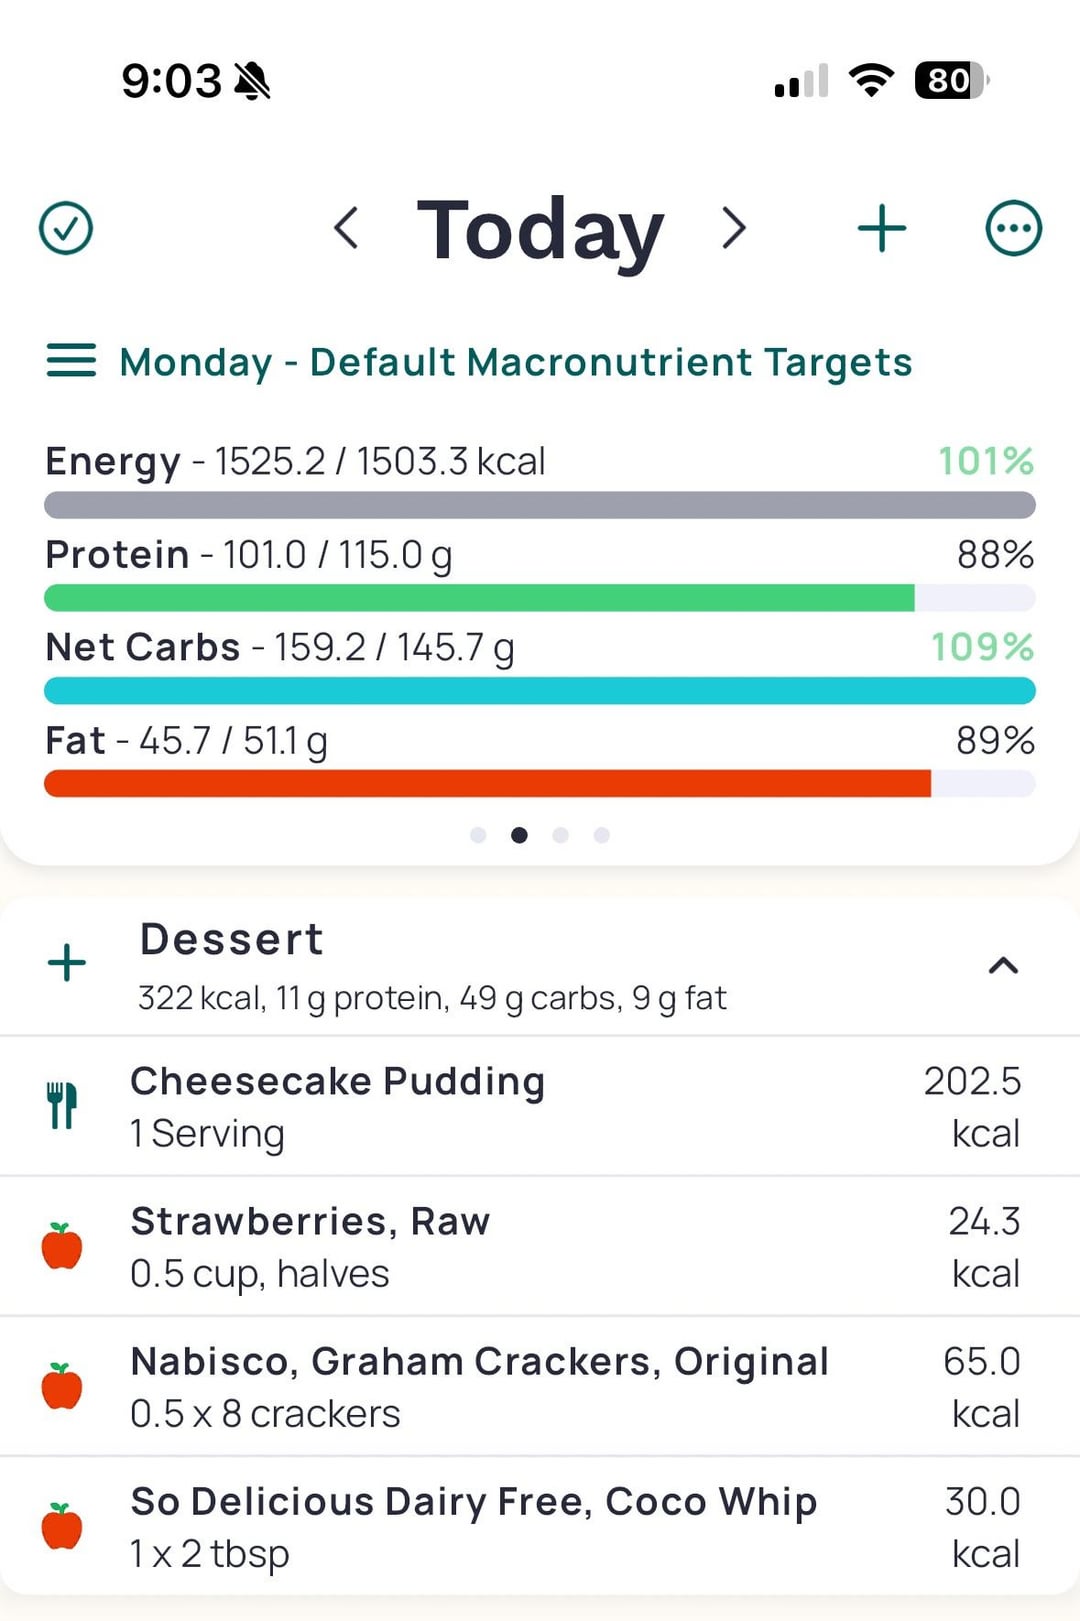Image resolution: width=1080 pixels, height=1621 pixels.
Task: Tap the fork and knife recipe icon
Action: [x=62, y=1106]
